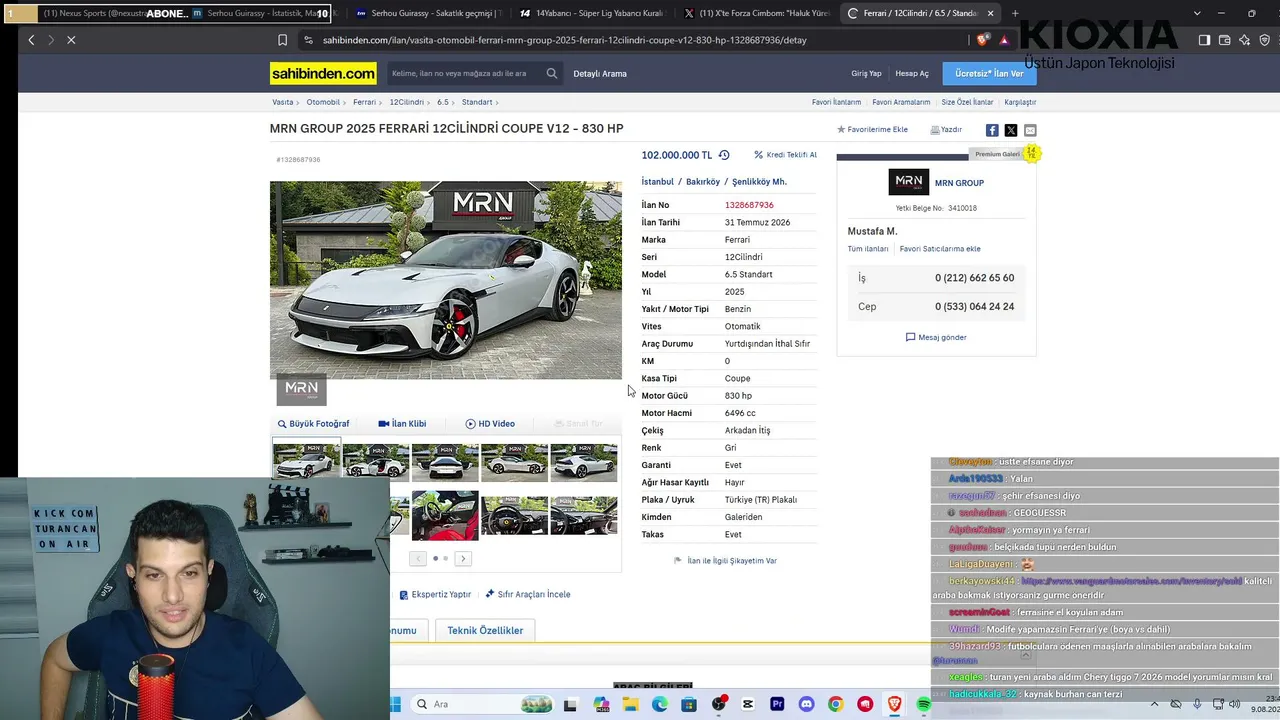Click the Ferrari breadcrumb link
This screenshot has width=1280, height=720.
[x=364, y=102]
